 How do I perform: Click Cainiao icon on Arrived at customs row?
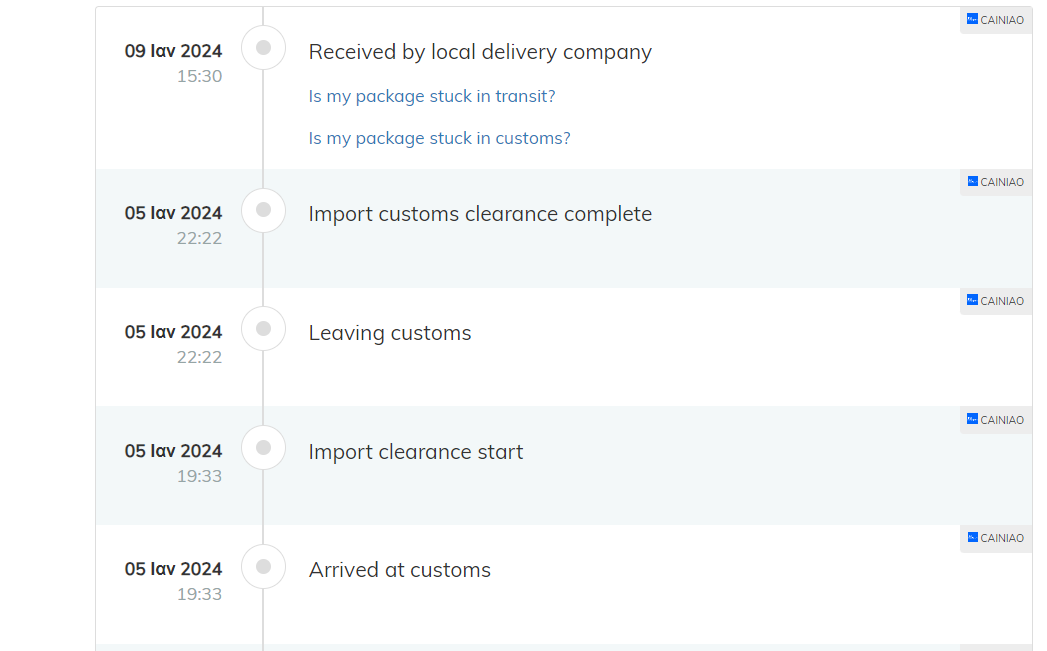click(x=972, y=537)
